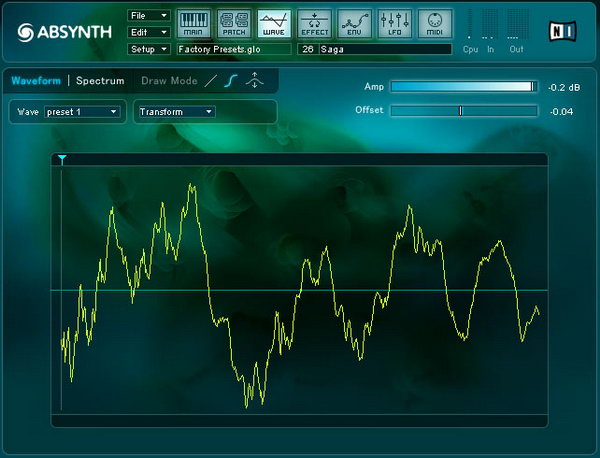Open the Main keyboard page
The height and width of the screenshot is (458, 600).
pyautogui.click(x=194, y=24)
